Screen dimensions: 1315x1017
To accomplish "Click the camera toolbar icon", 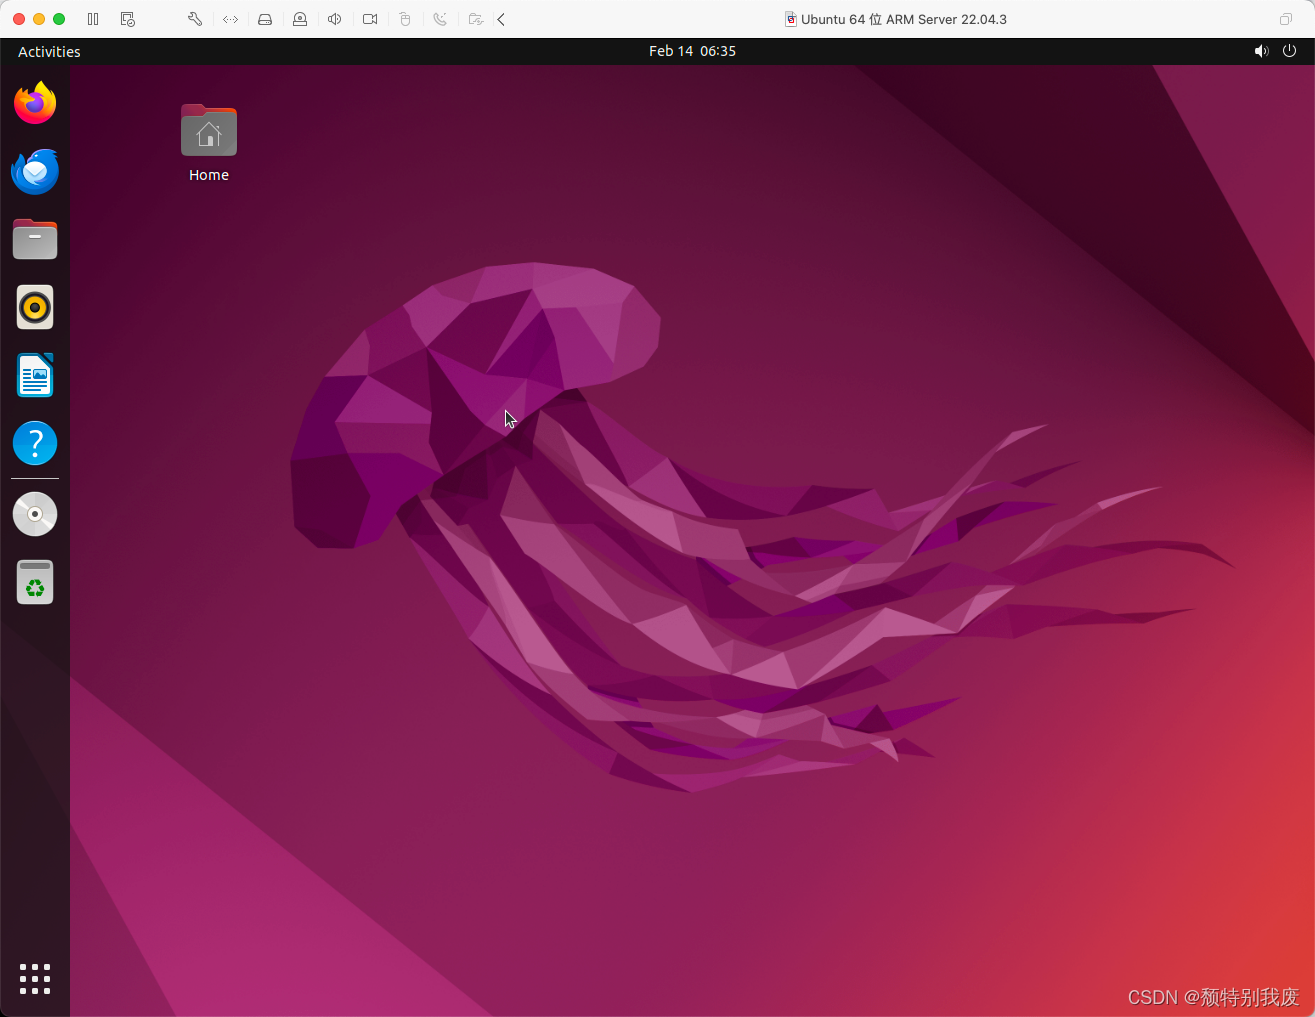I will pyautogui.click(x=370, y=19).
